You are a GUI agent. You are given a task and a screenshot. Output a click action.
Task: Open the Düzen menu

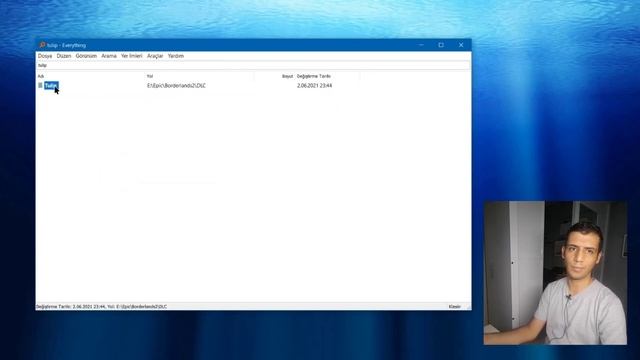pyautogui.click(x=64, y=56)
